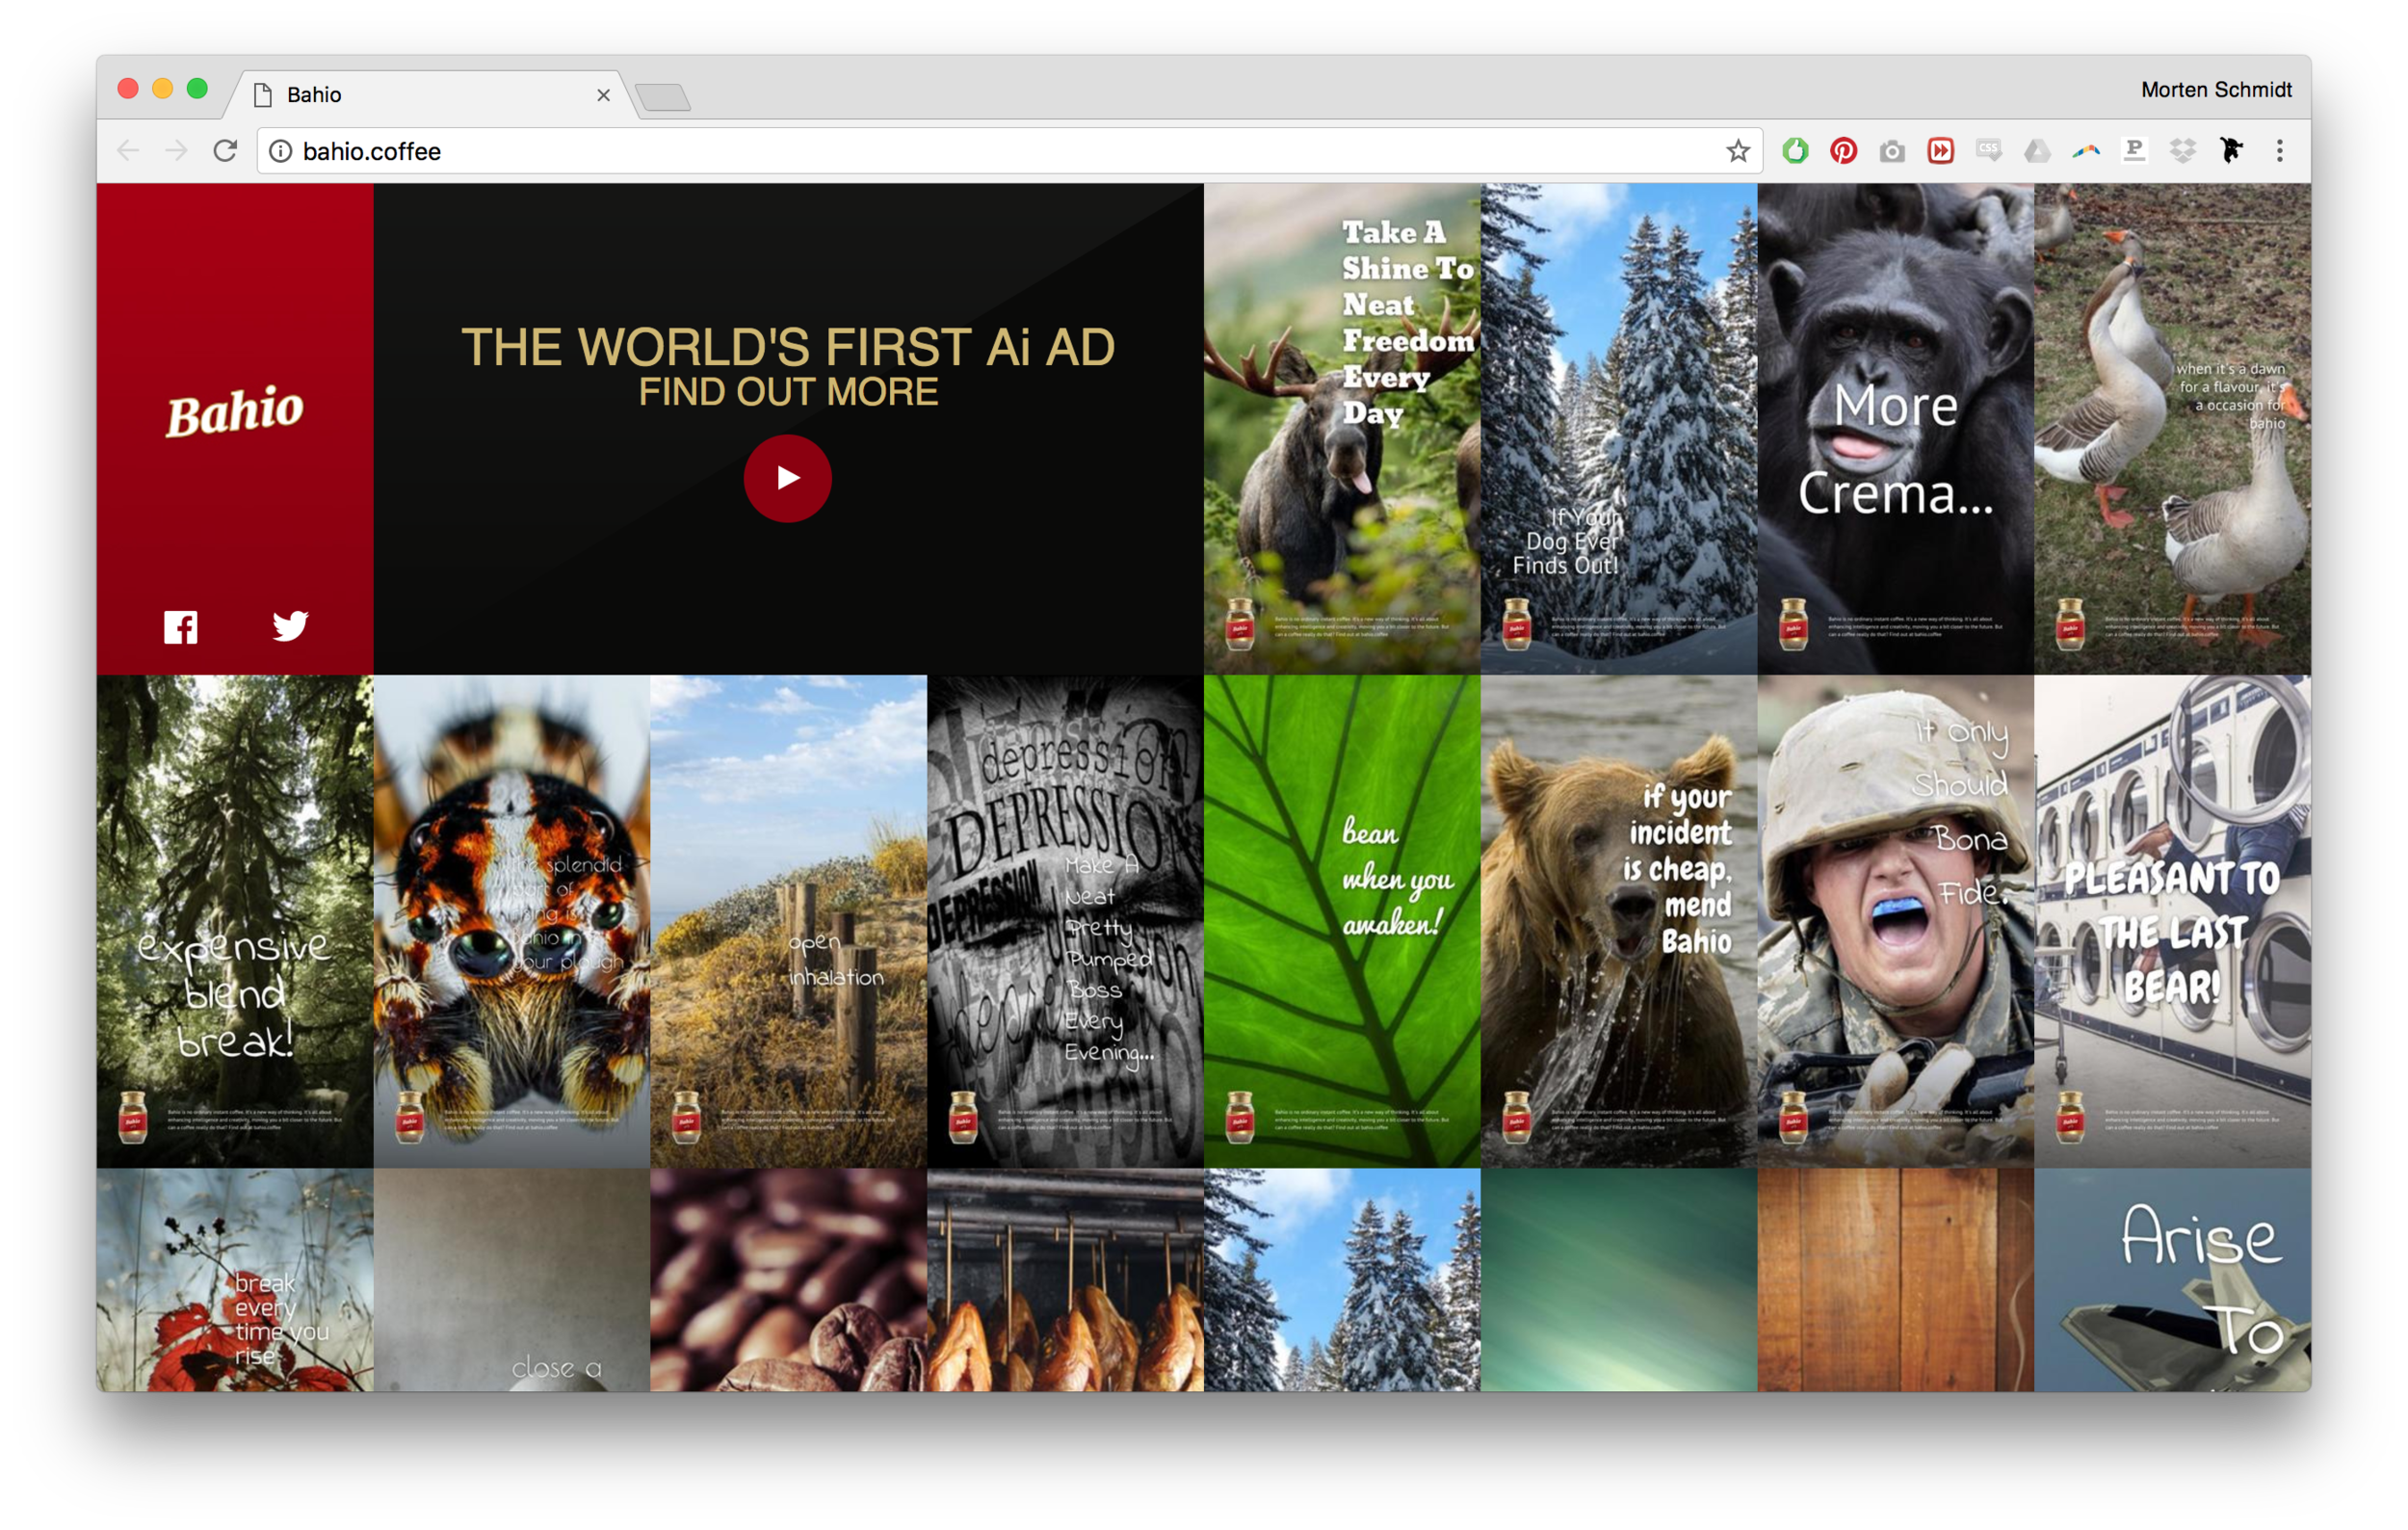Open the 'bean when you awaken!' leaf ad
Viewport: 2408px width, 1530px height.
(1342, 922)
